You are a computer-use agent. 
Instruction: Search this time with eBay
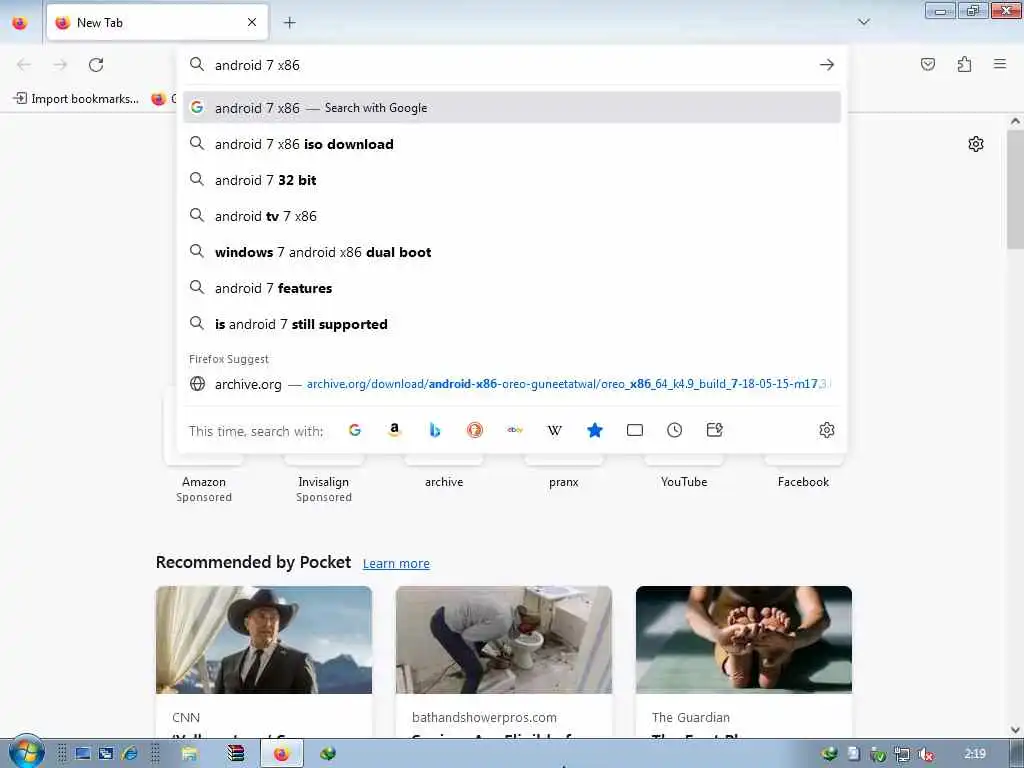(515, 430)
